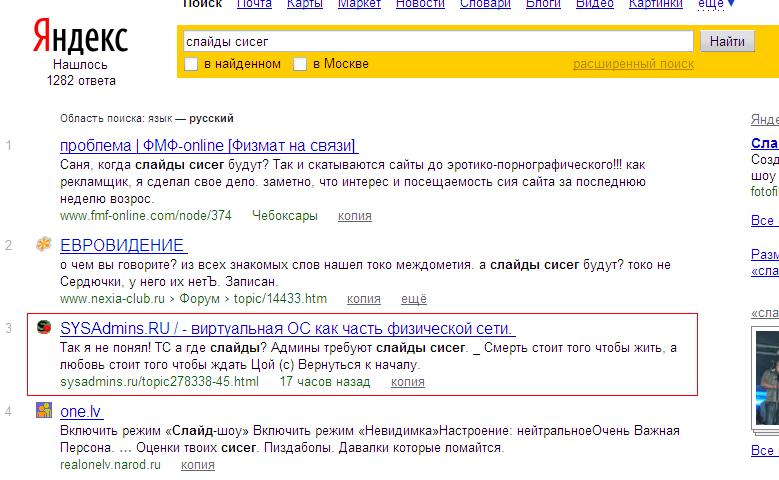The image size is (779, 480).
Task: Visit www.fmf-online.com/node/374 URL
Action: pyautogui.click(x=146, y=216)
